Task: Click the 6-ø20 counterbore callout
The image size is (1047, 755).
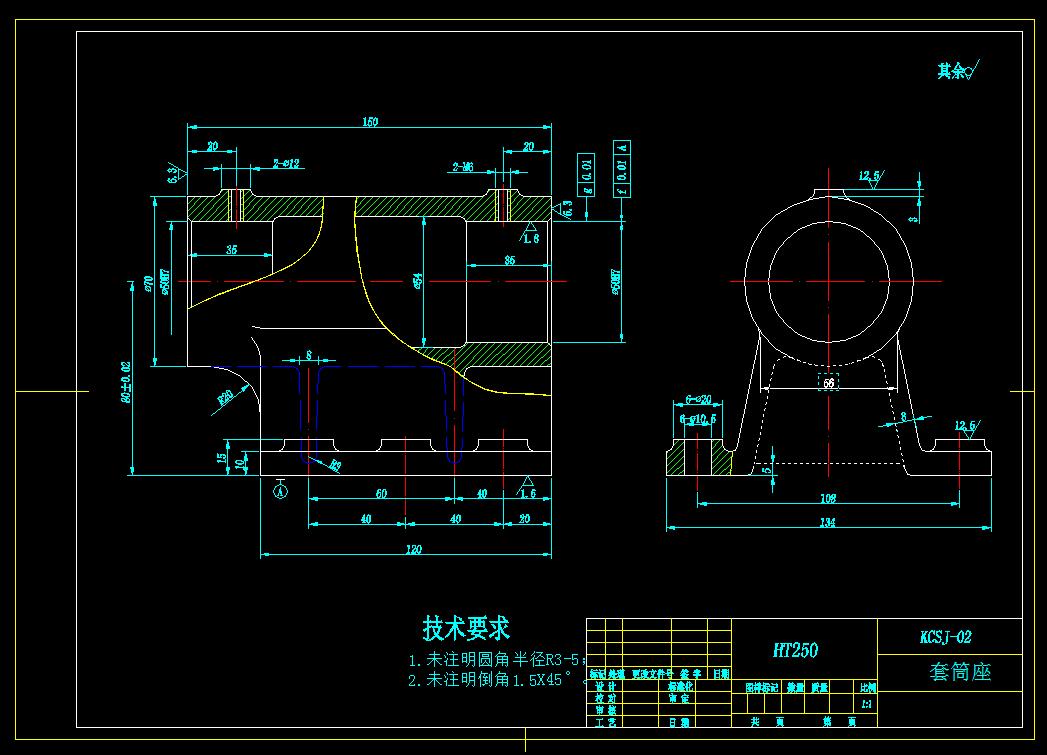Action: coord(698,400)
